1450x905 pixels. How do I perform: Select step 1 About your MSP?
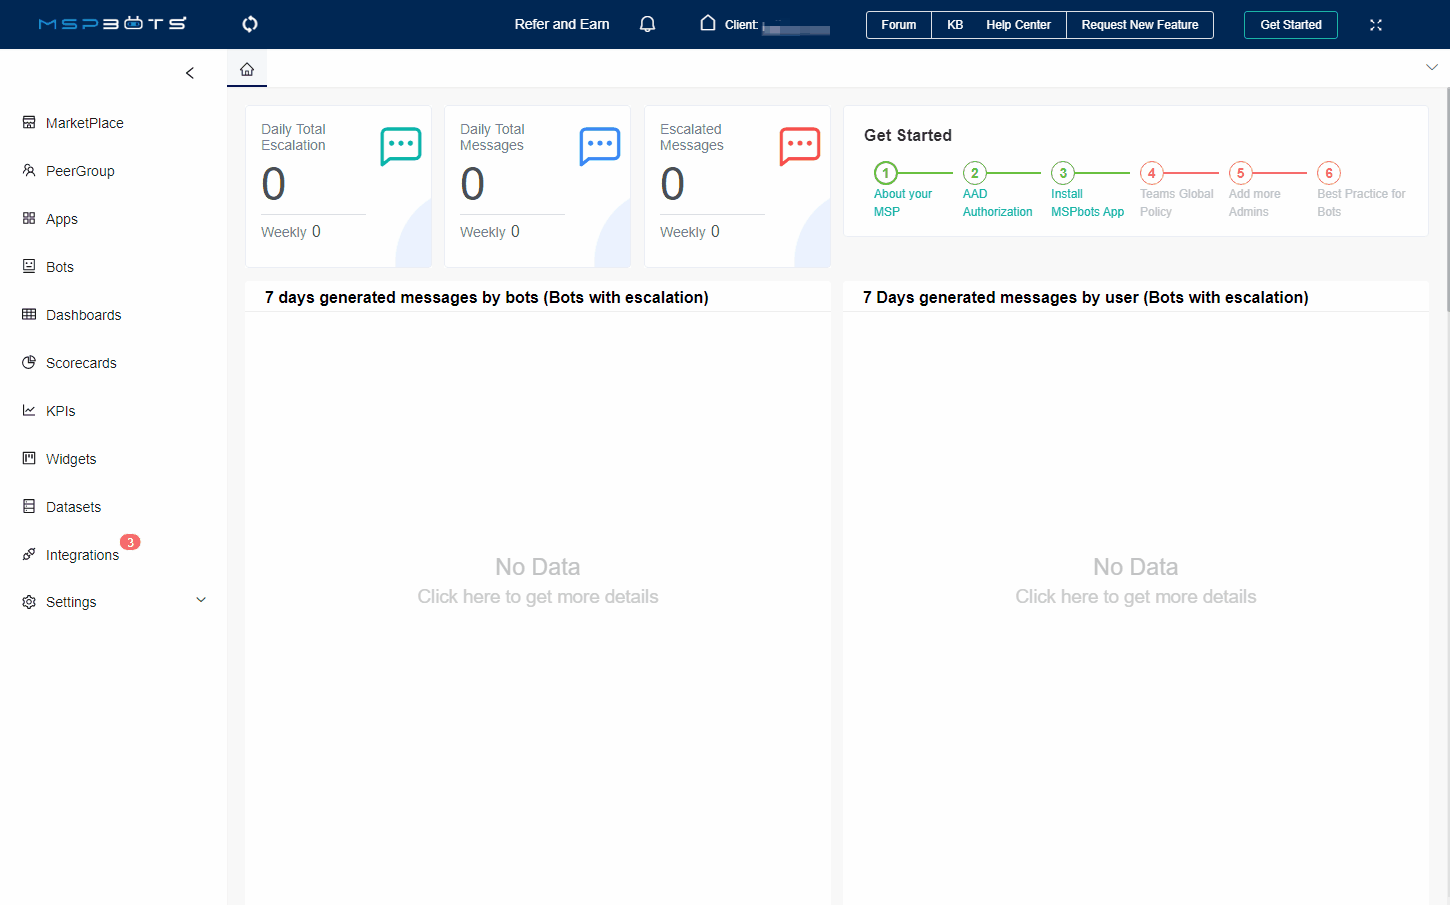coord(886,173)
